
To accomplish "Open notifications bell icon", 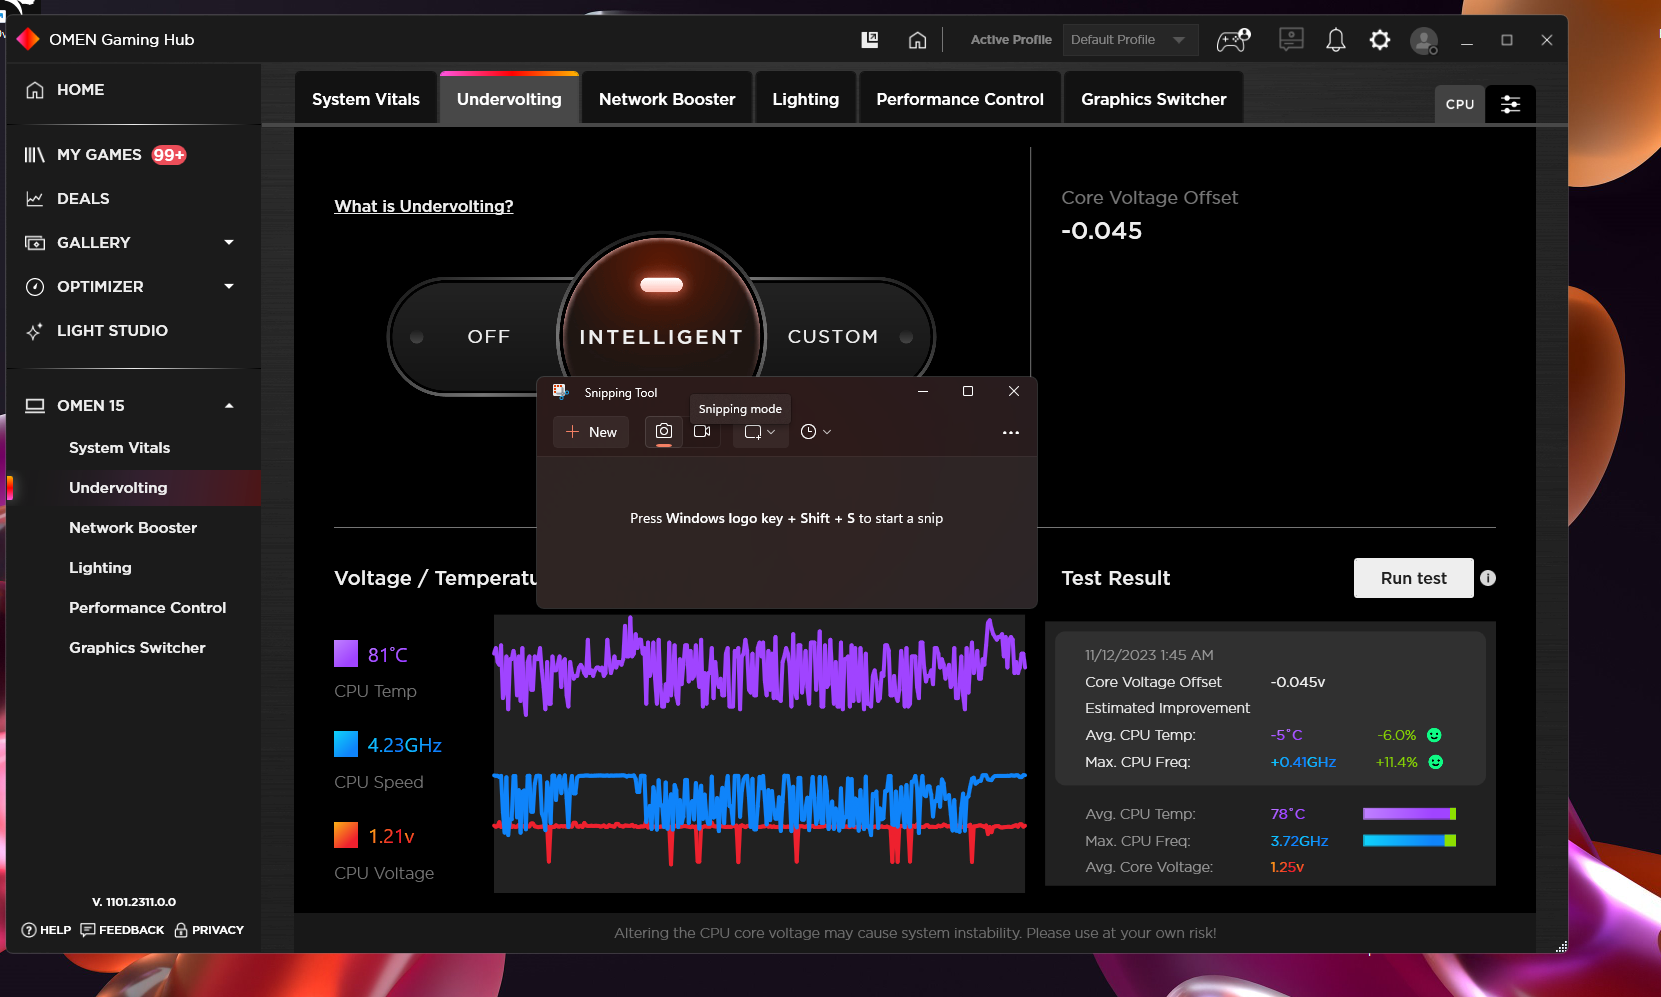I will [x=1335, y=40].
